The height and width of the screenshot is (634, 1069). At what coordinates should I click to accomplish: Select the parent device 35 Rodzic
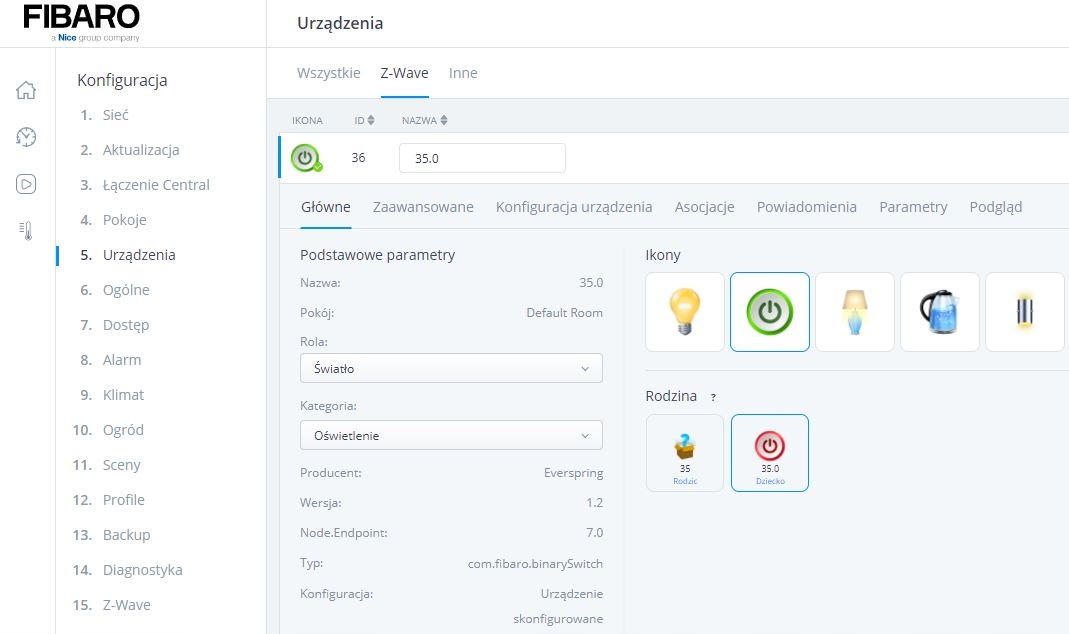[684, 453]
